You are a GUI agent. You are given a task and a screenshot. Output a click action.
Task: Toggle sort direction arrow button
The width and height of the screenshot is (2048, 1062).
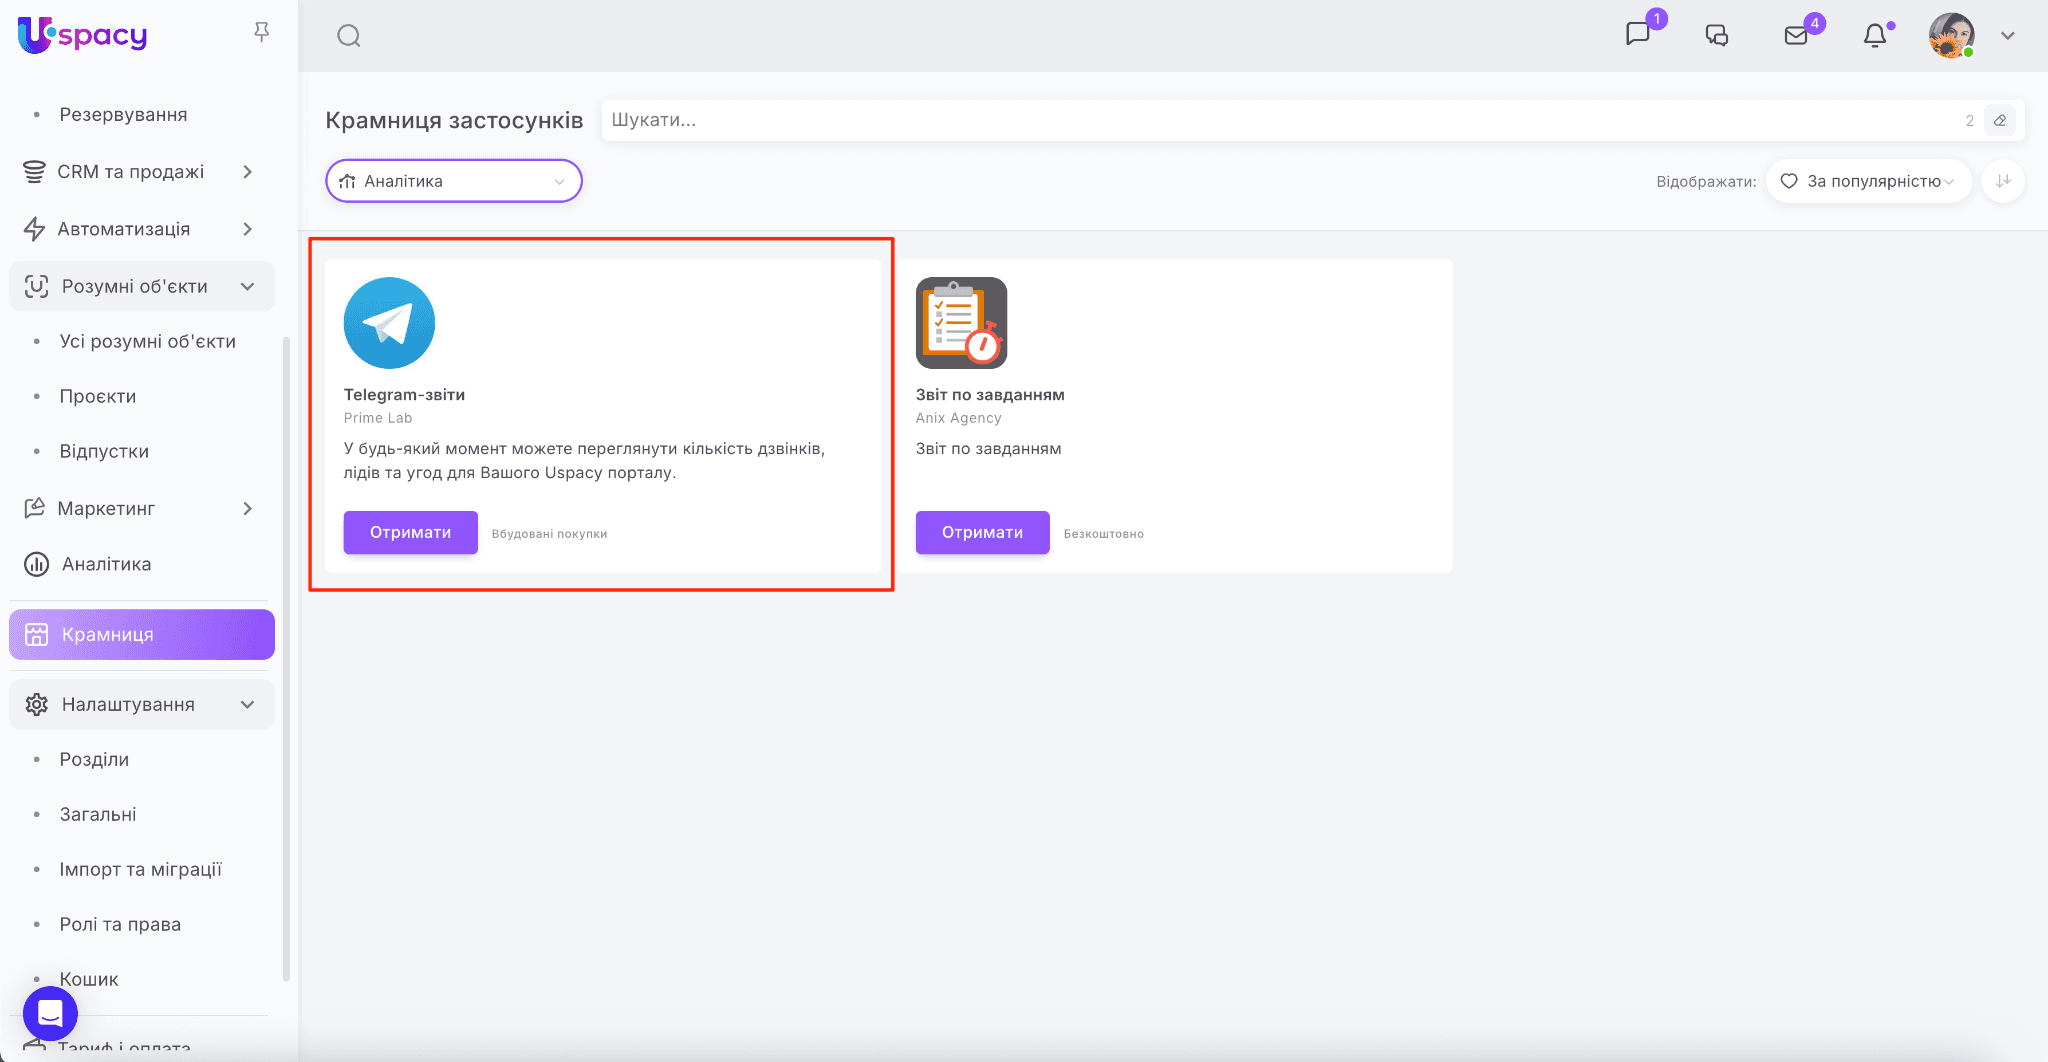pos(2003,181)
